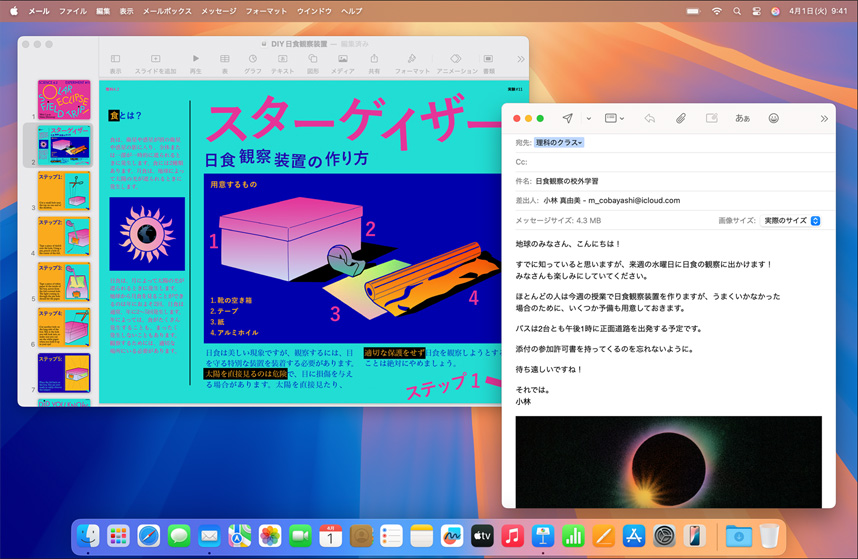Click スライドを追加 to add a slide
Image resolution: width=858 pixels, height=559 pixels.
click(155, 64)
